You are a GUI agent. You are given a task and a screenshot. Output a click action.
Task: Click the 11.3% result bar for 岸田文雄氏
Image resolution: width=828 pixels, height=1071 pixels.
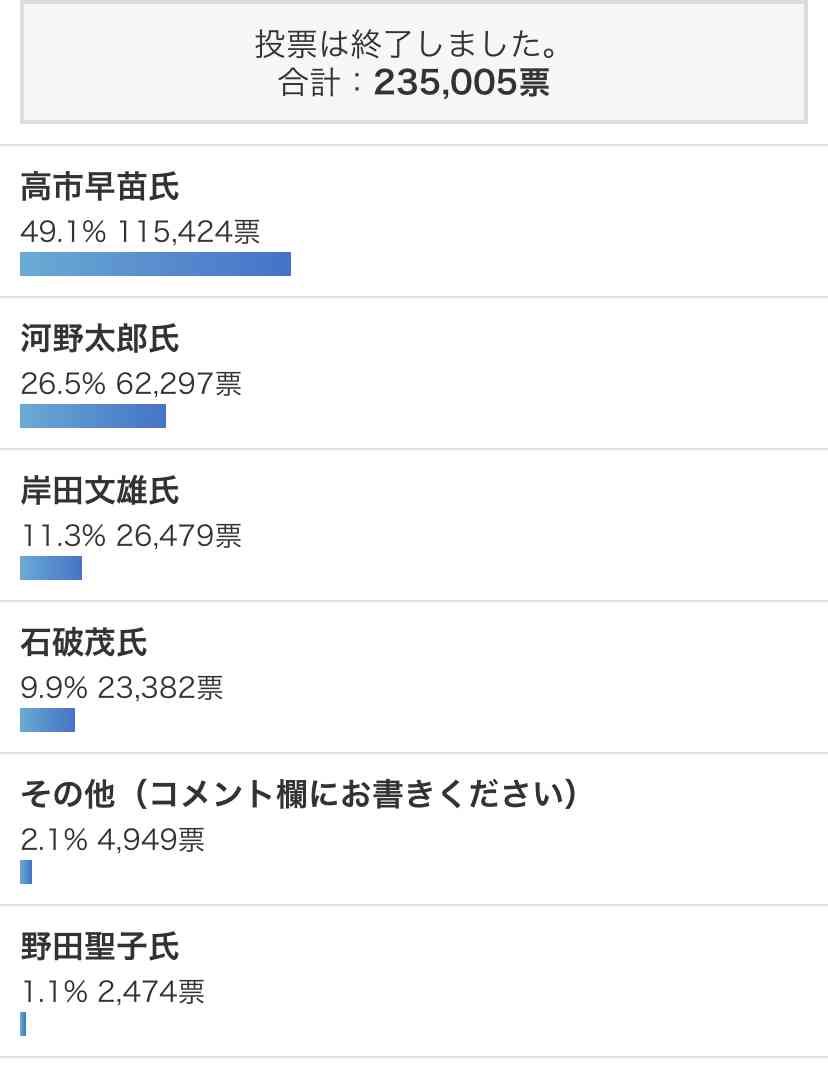51,568
